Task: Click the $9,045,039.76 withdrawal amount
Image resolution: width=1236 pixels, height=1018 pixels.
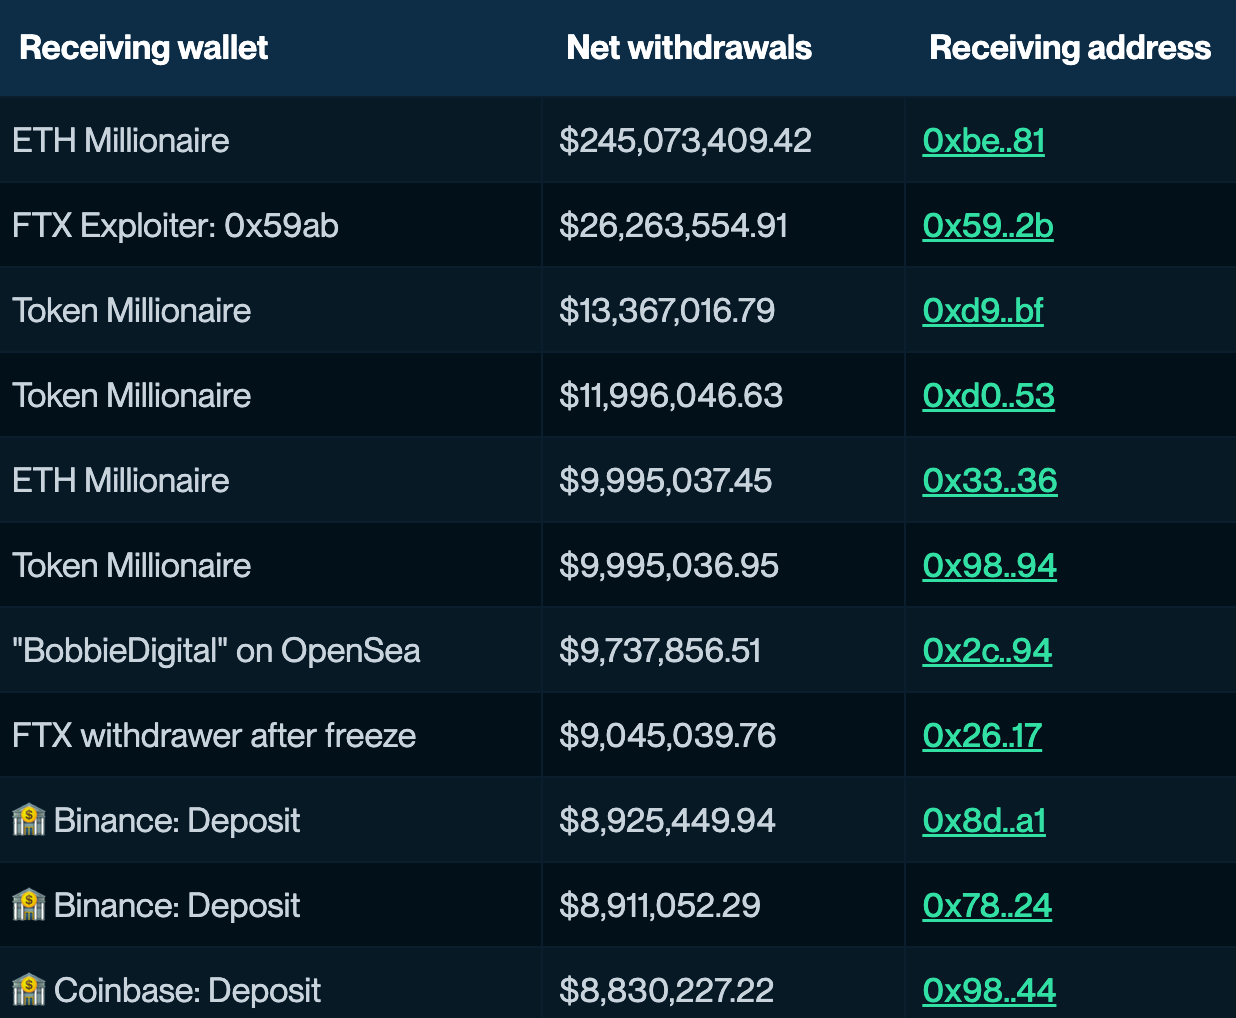Action: pos(668,736)
